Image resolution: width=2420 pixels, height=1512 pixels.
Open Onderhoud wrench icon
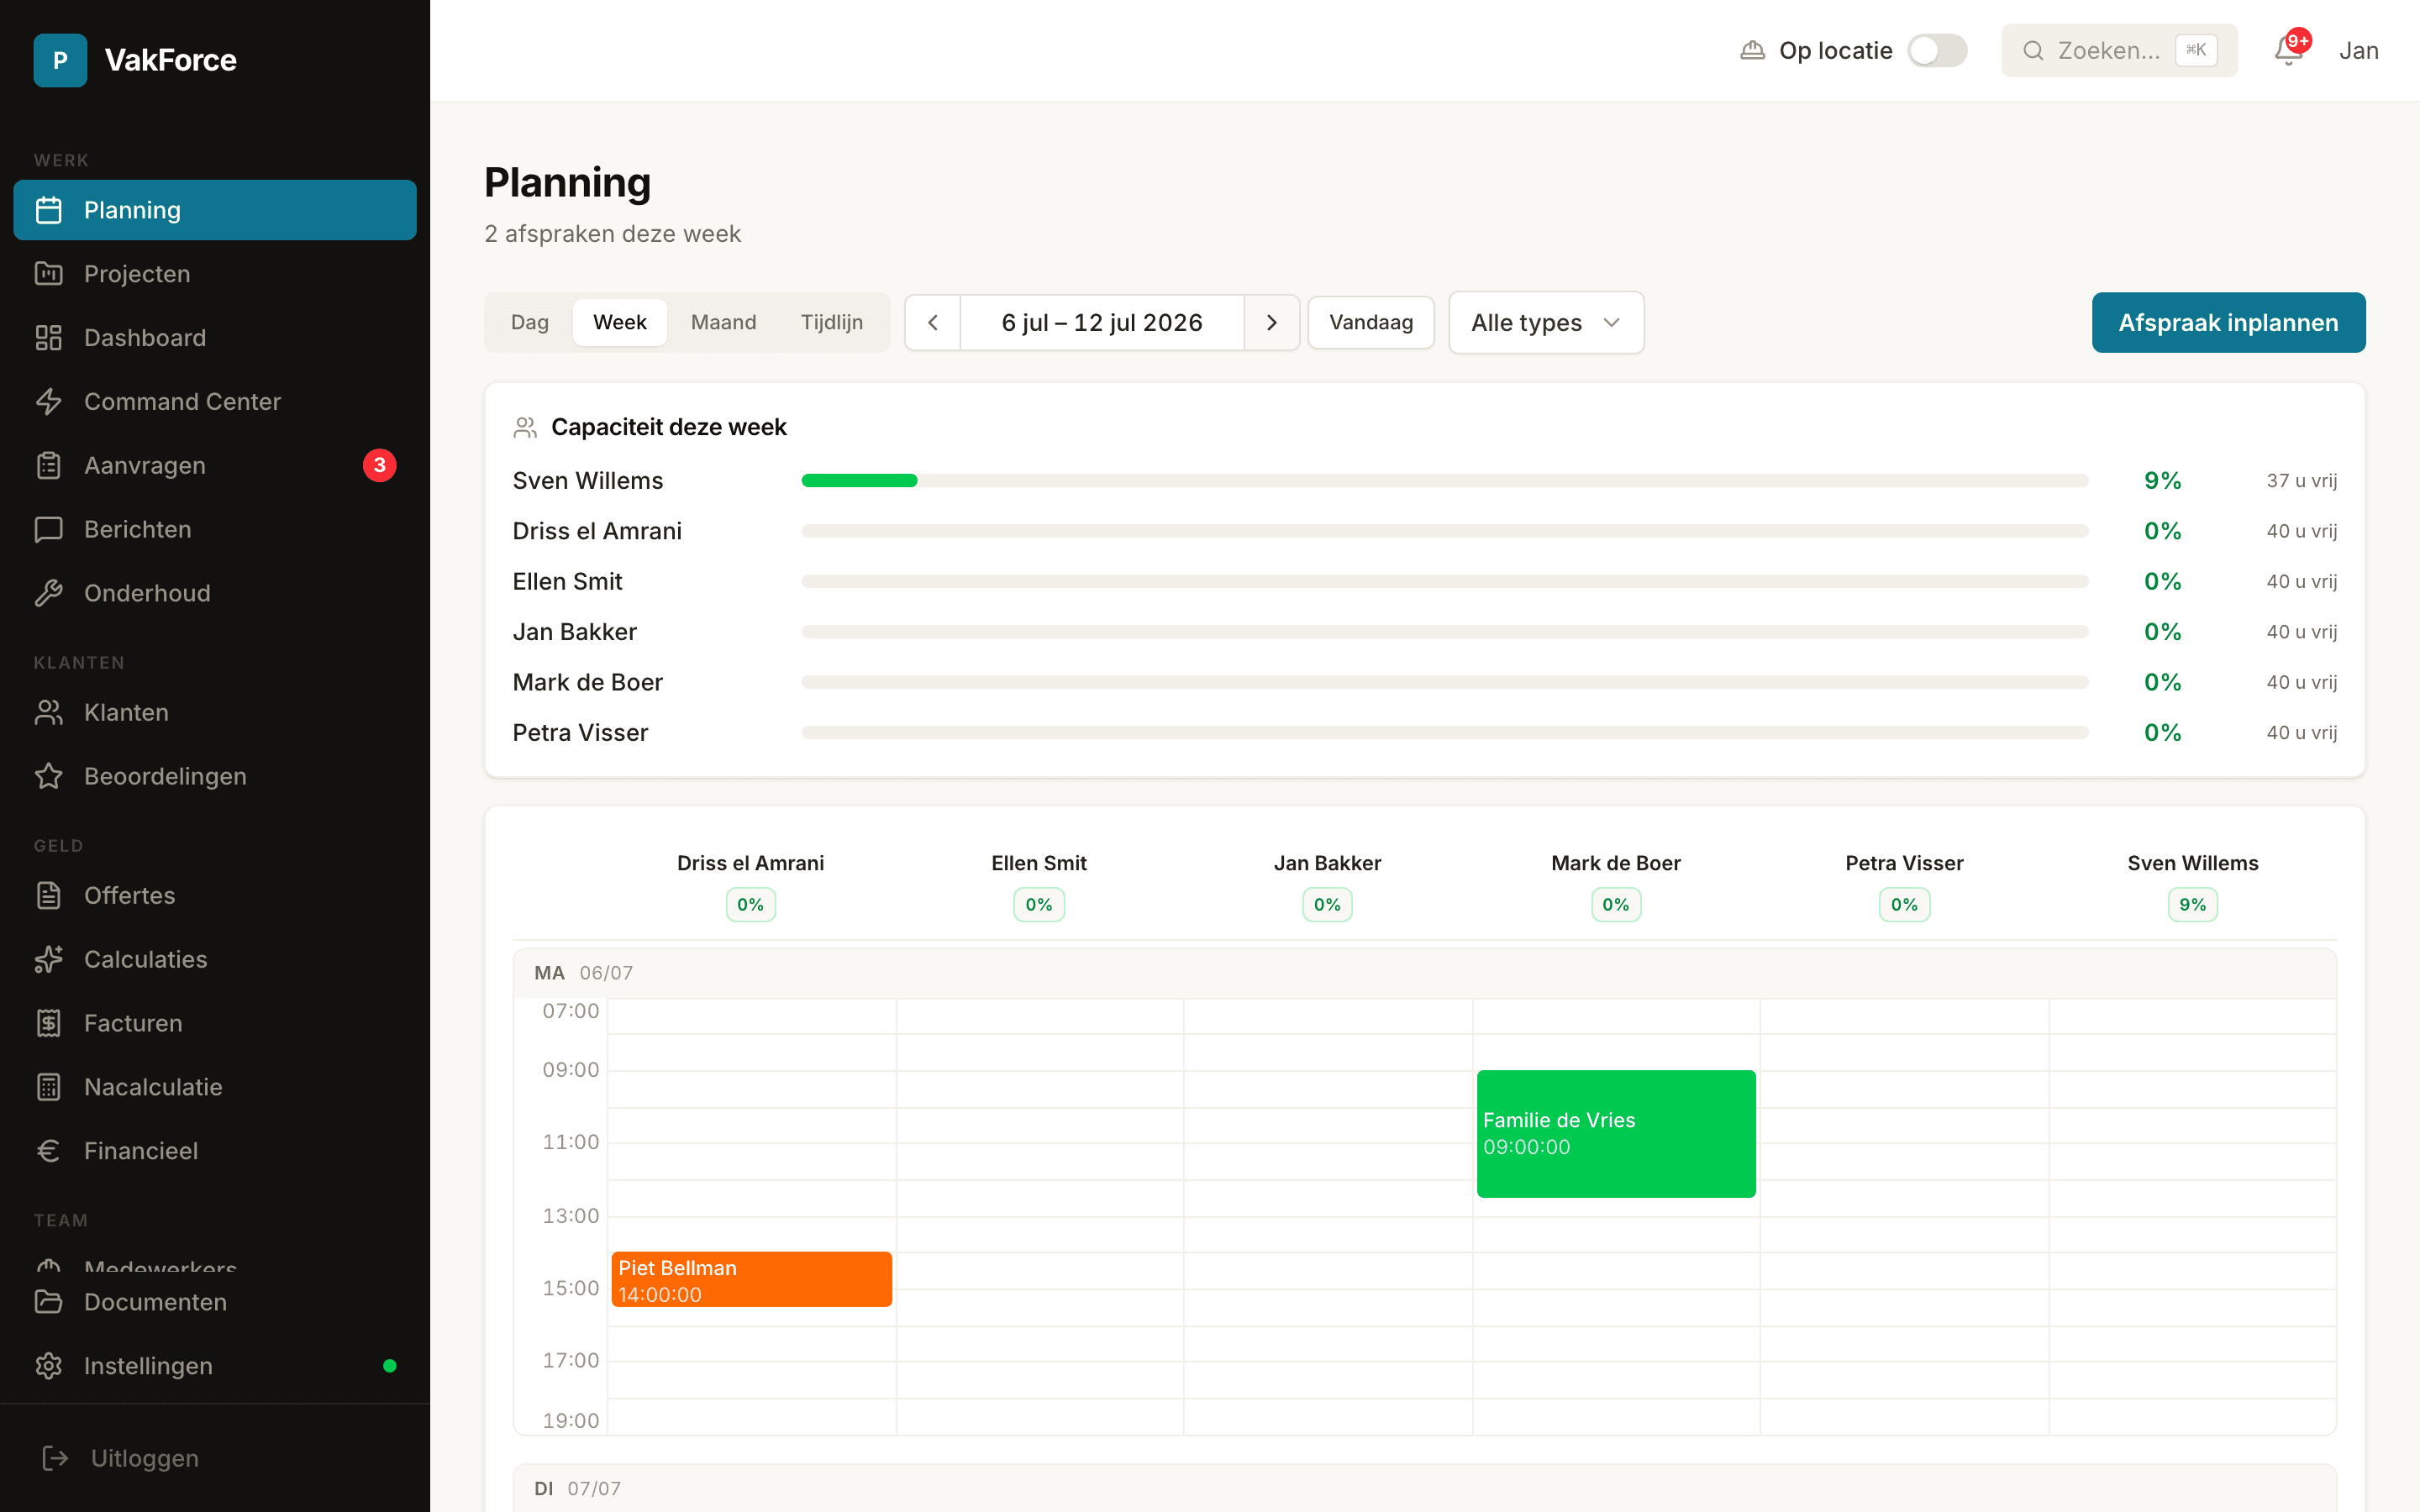tap(49, 594)
